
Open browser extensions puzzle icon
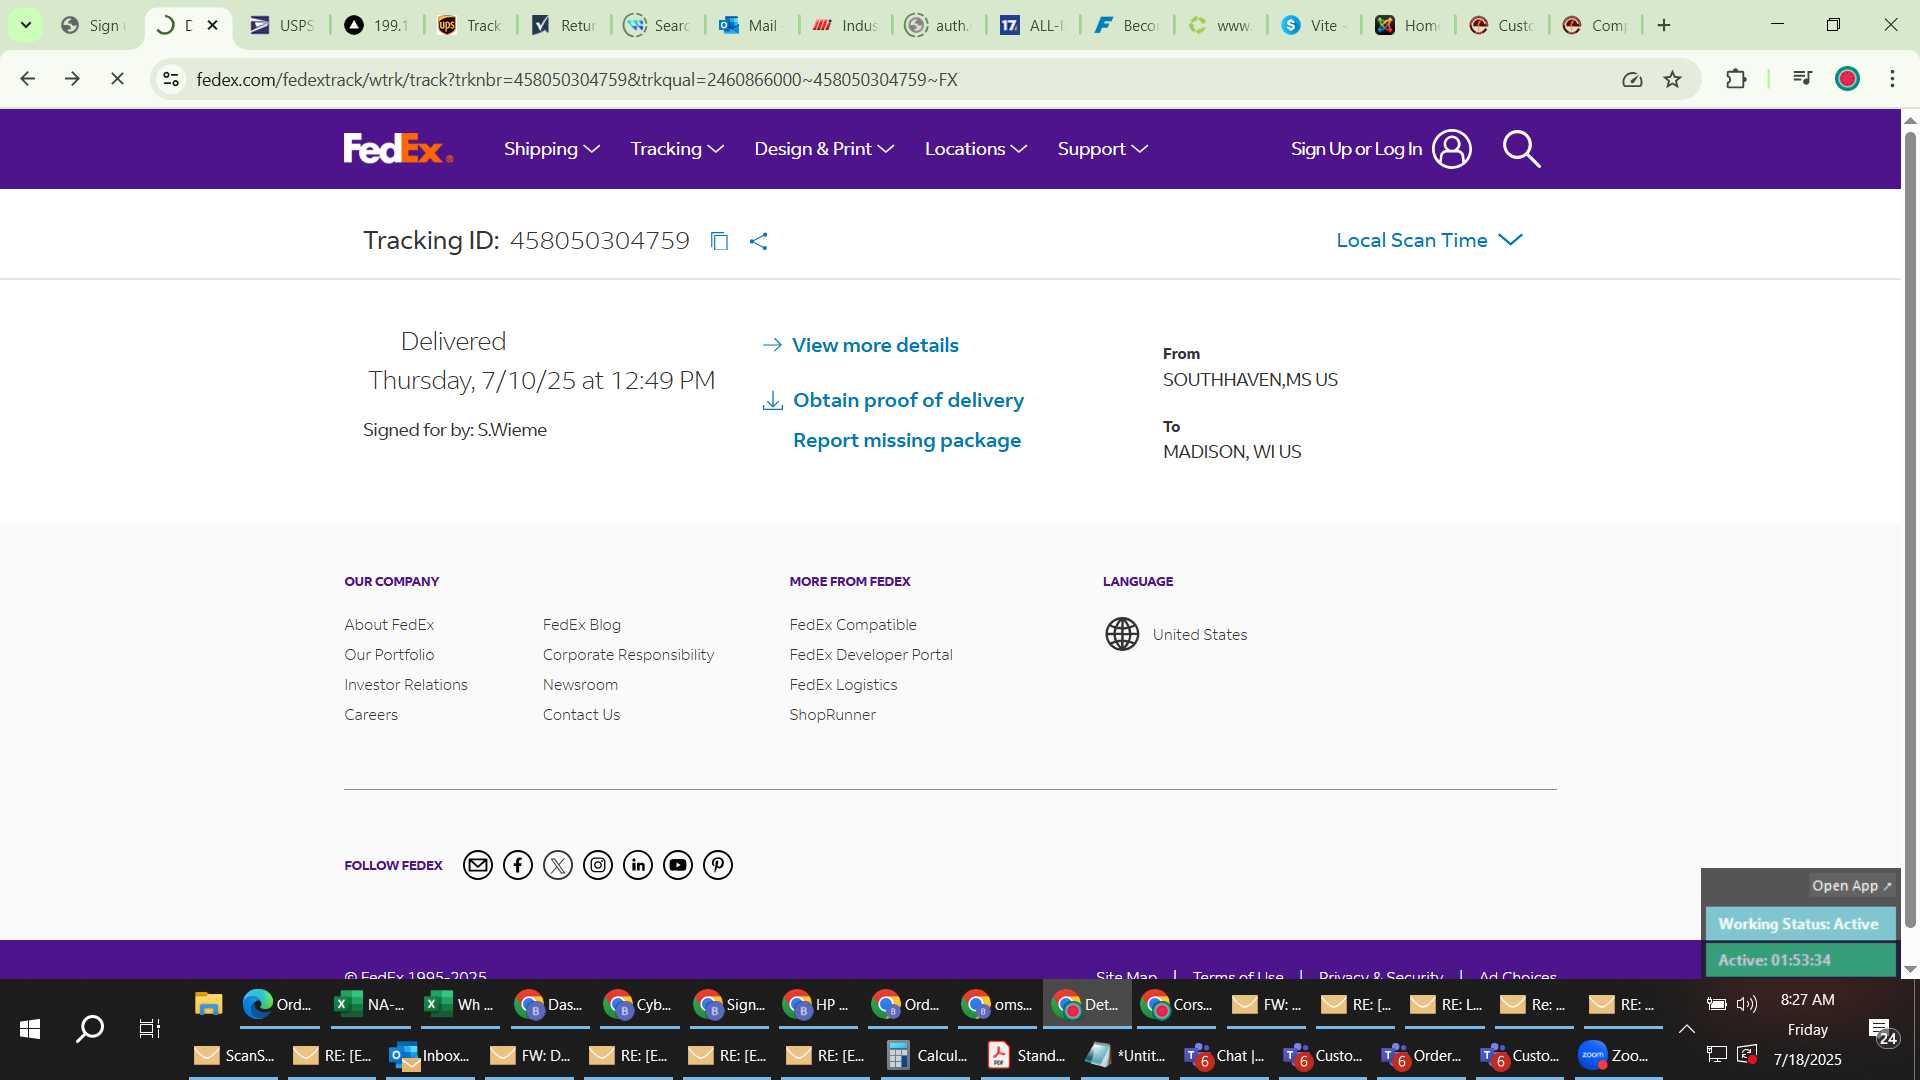1736,79
